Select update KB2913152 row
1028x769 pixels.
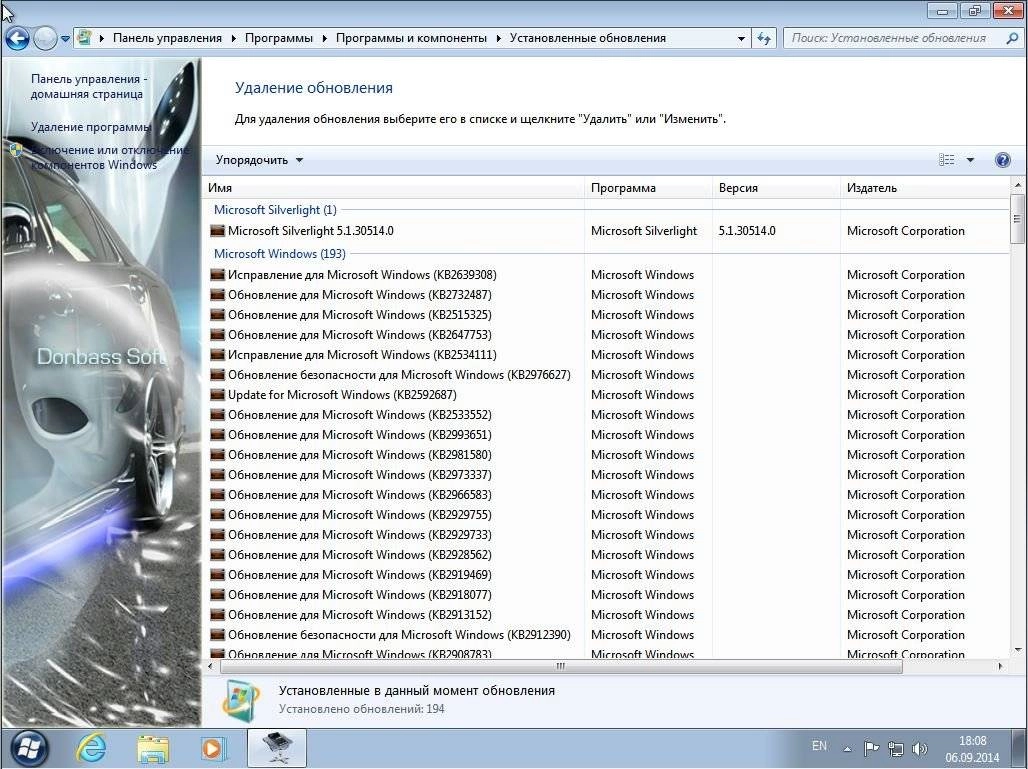pyautogui.click(x=606, y=615)
